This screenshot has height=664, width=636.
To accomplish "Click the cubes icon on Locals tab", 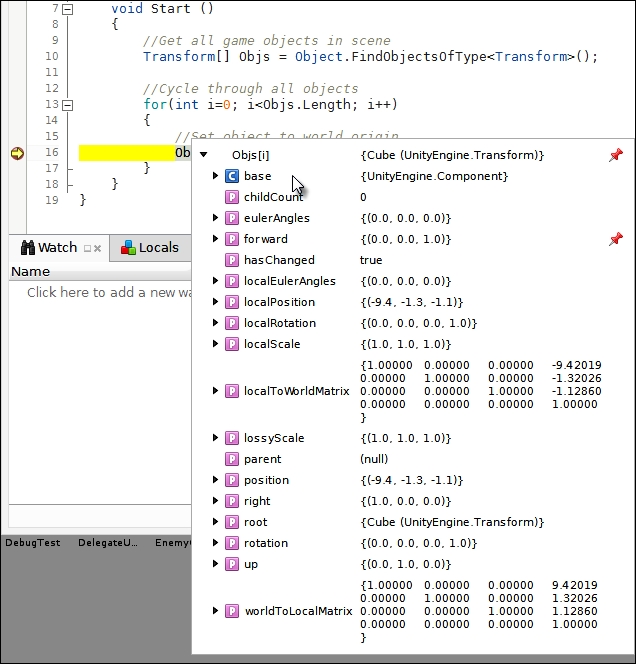I will [x=128, y=247].
